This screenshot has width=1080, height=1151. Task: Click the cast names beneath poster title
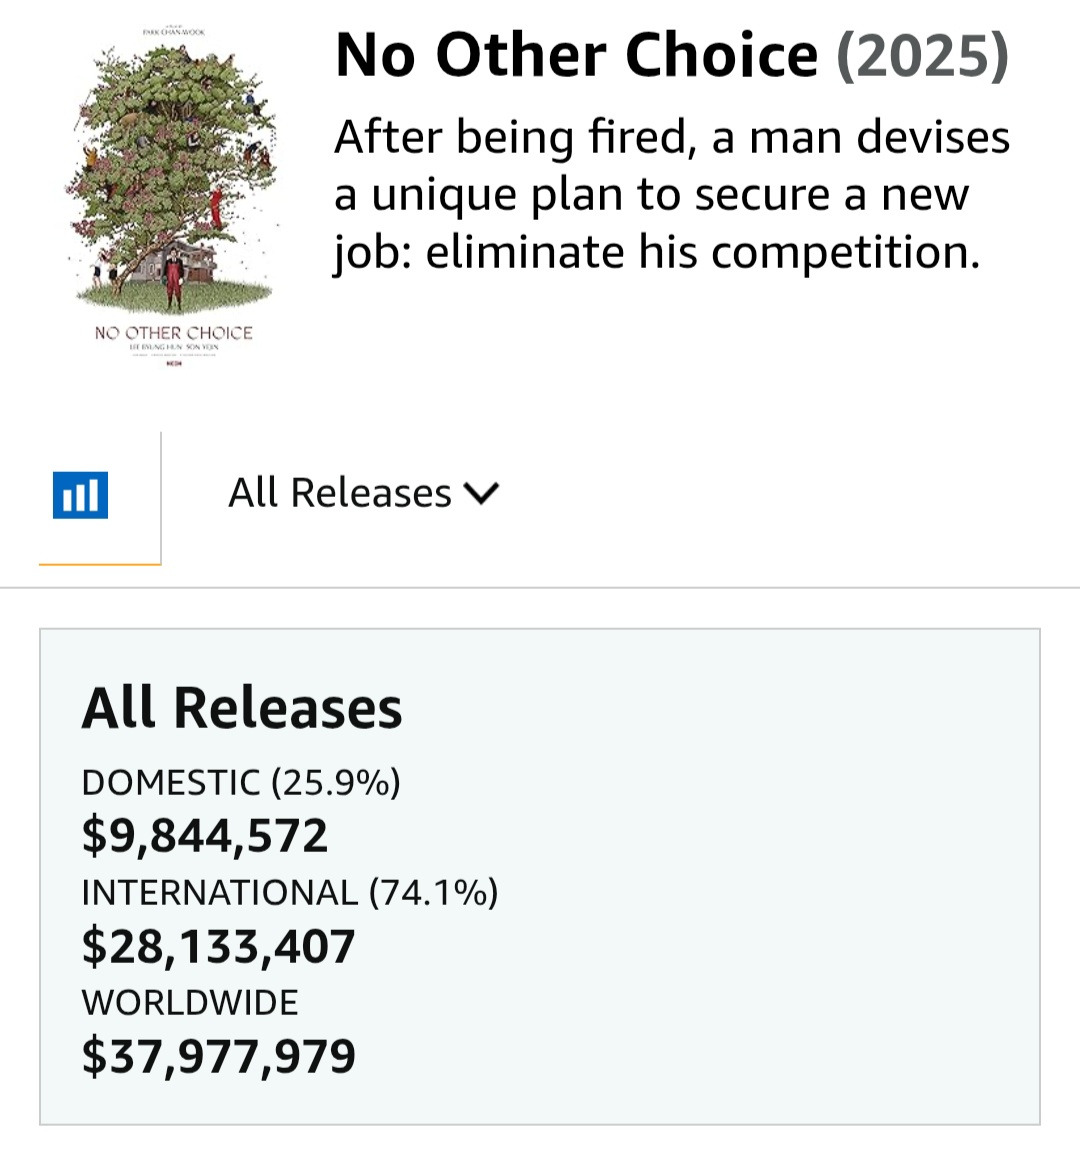(173, 346)
